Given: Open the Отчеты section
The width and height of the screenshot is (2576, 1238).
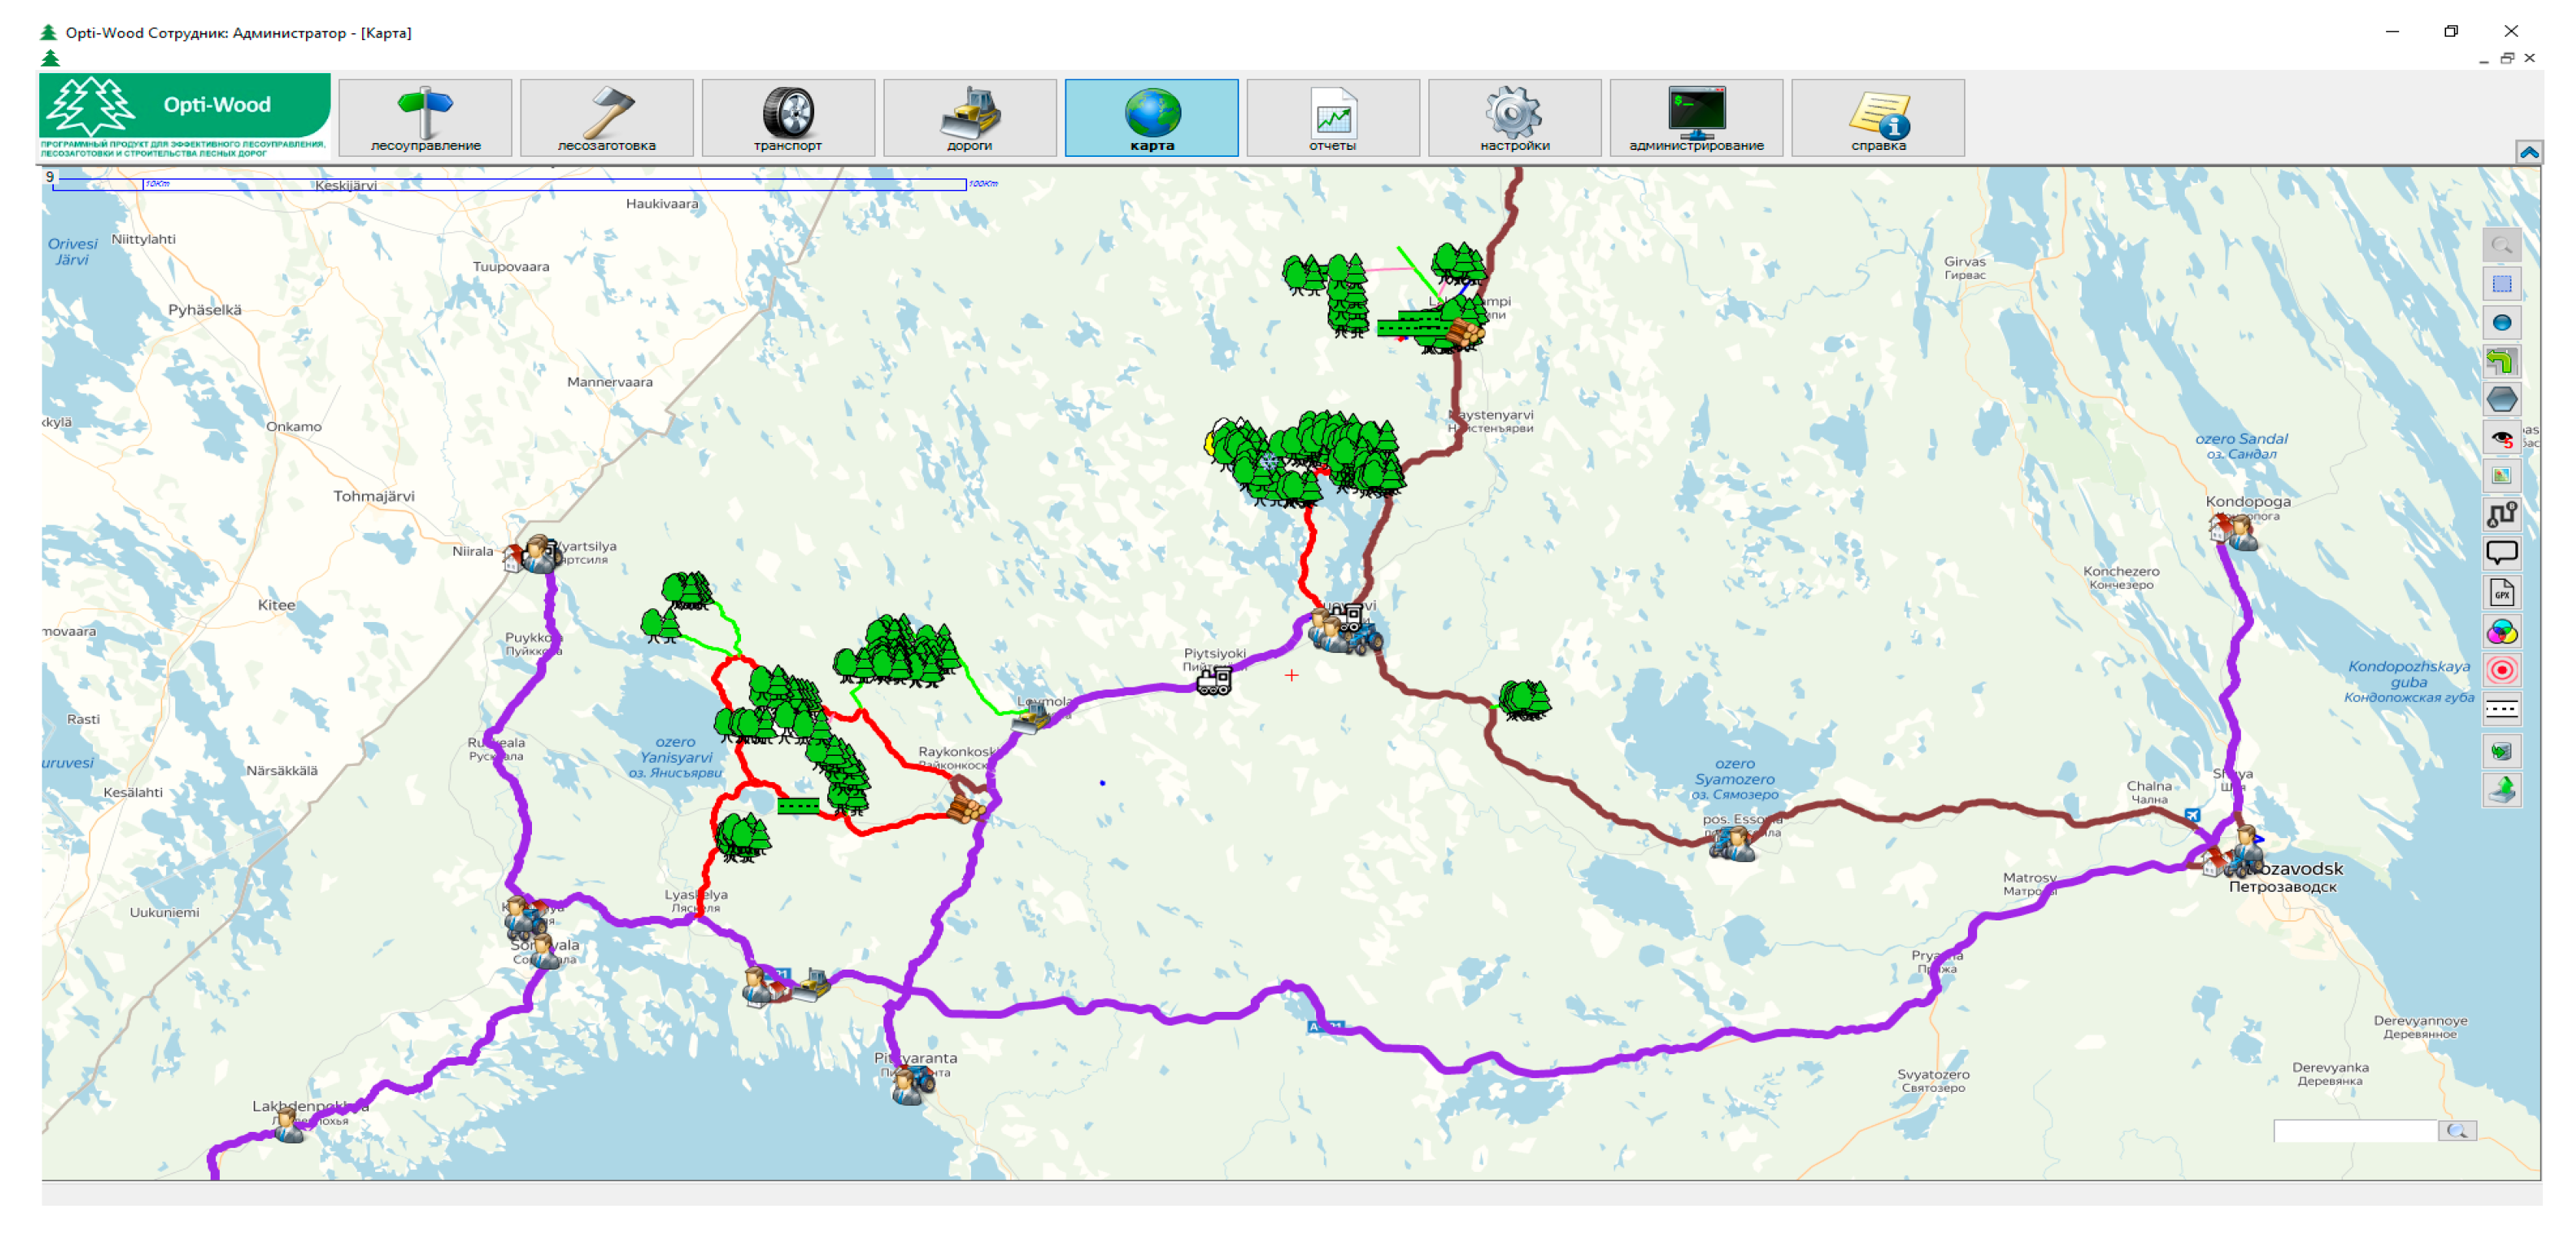Looking at the screenshot, I should click(1332, 118).
